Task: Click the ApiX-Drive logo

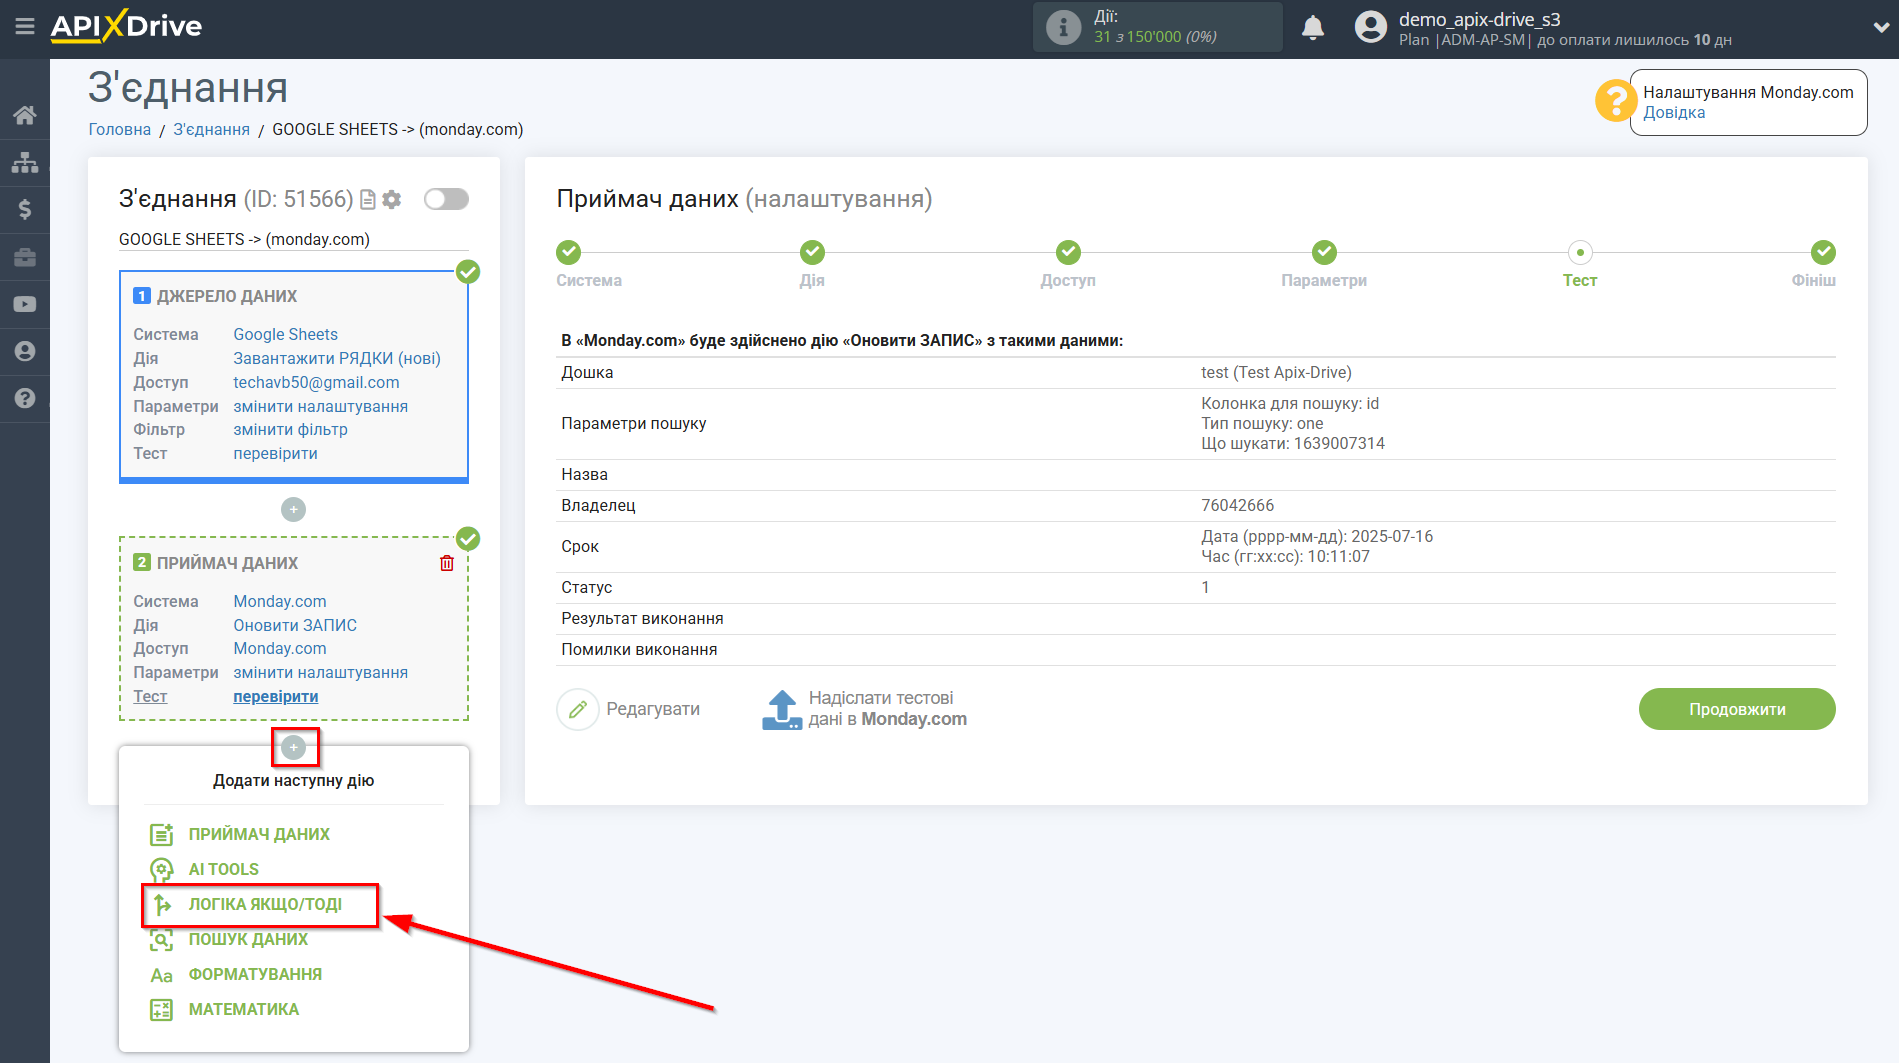Action: pyautogui.click(x=126, y=26)
